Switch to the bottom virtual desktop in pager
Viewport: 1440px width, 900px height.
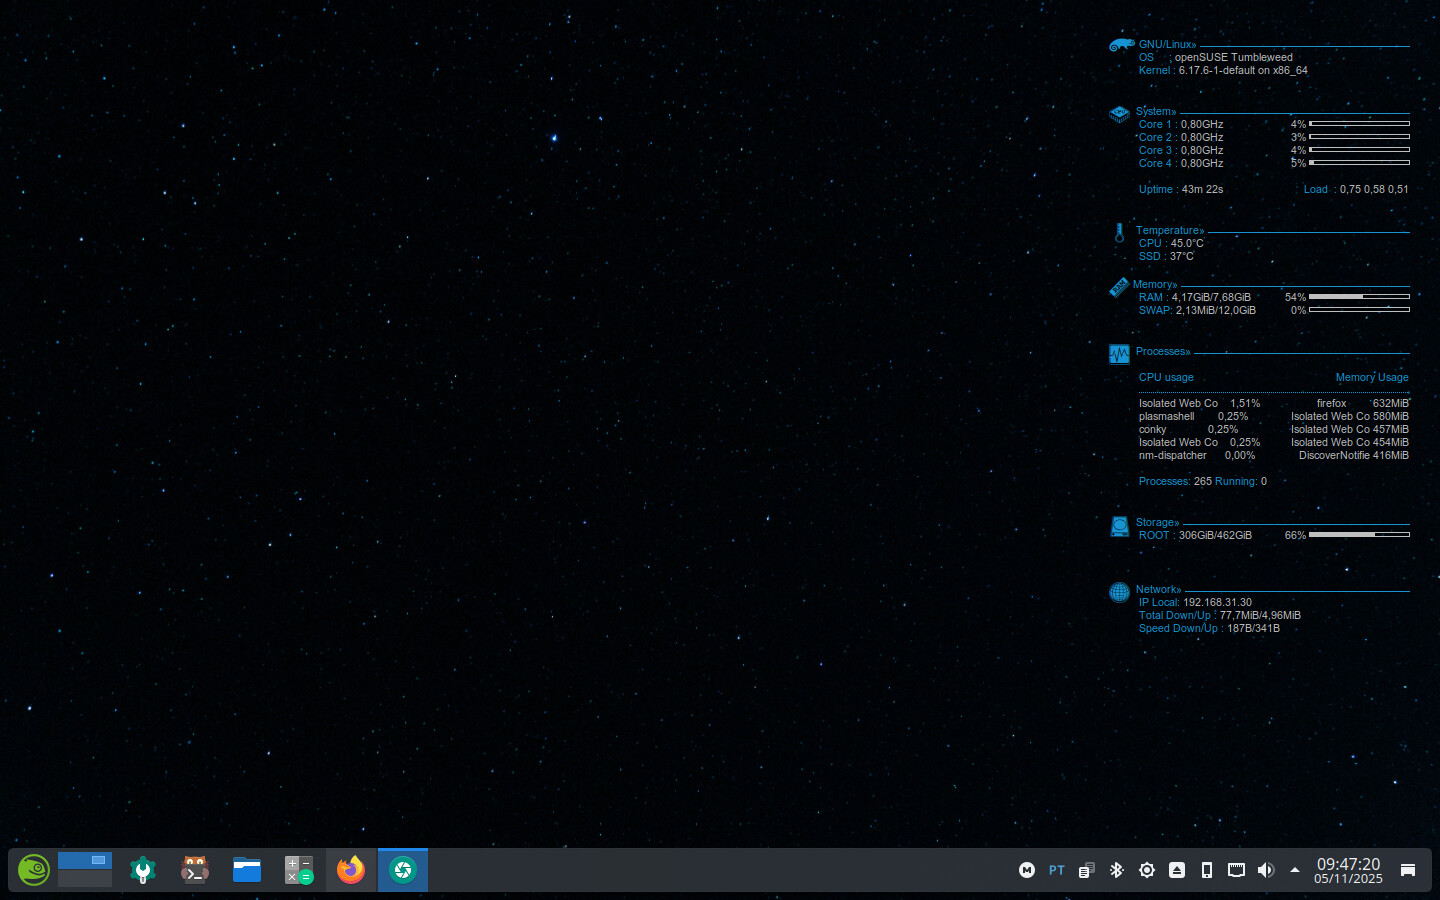[85, 880]
